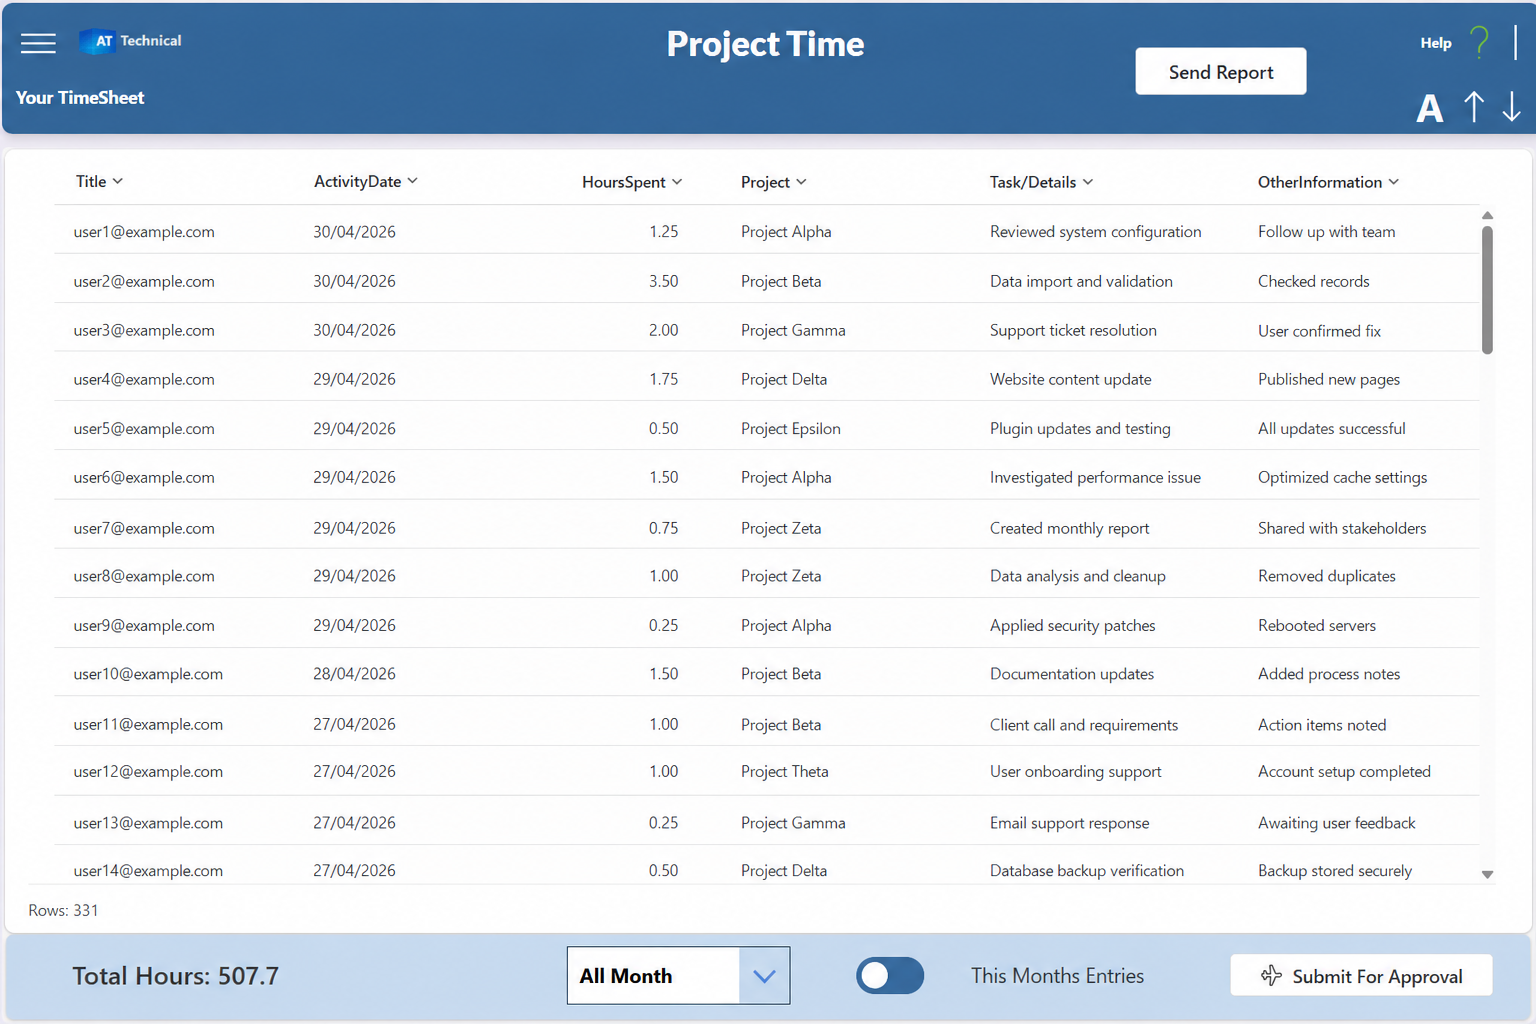Click the AT Technical logo
Screen dimensions: 1536x1024
[131, 41]
